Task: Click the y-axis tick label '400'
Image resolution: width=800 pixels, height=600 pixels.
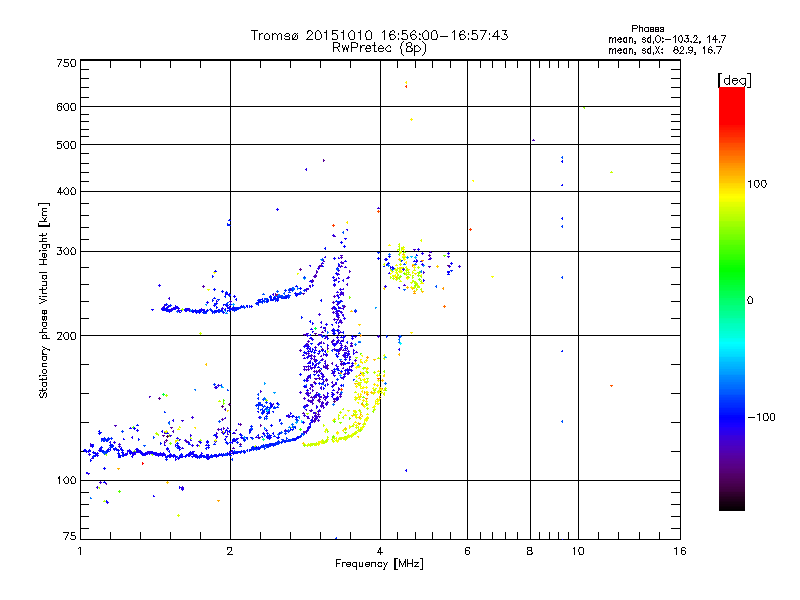Action: click(66, 191)
